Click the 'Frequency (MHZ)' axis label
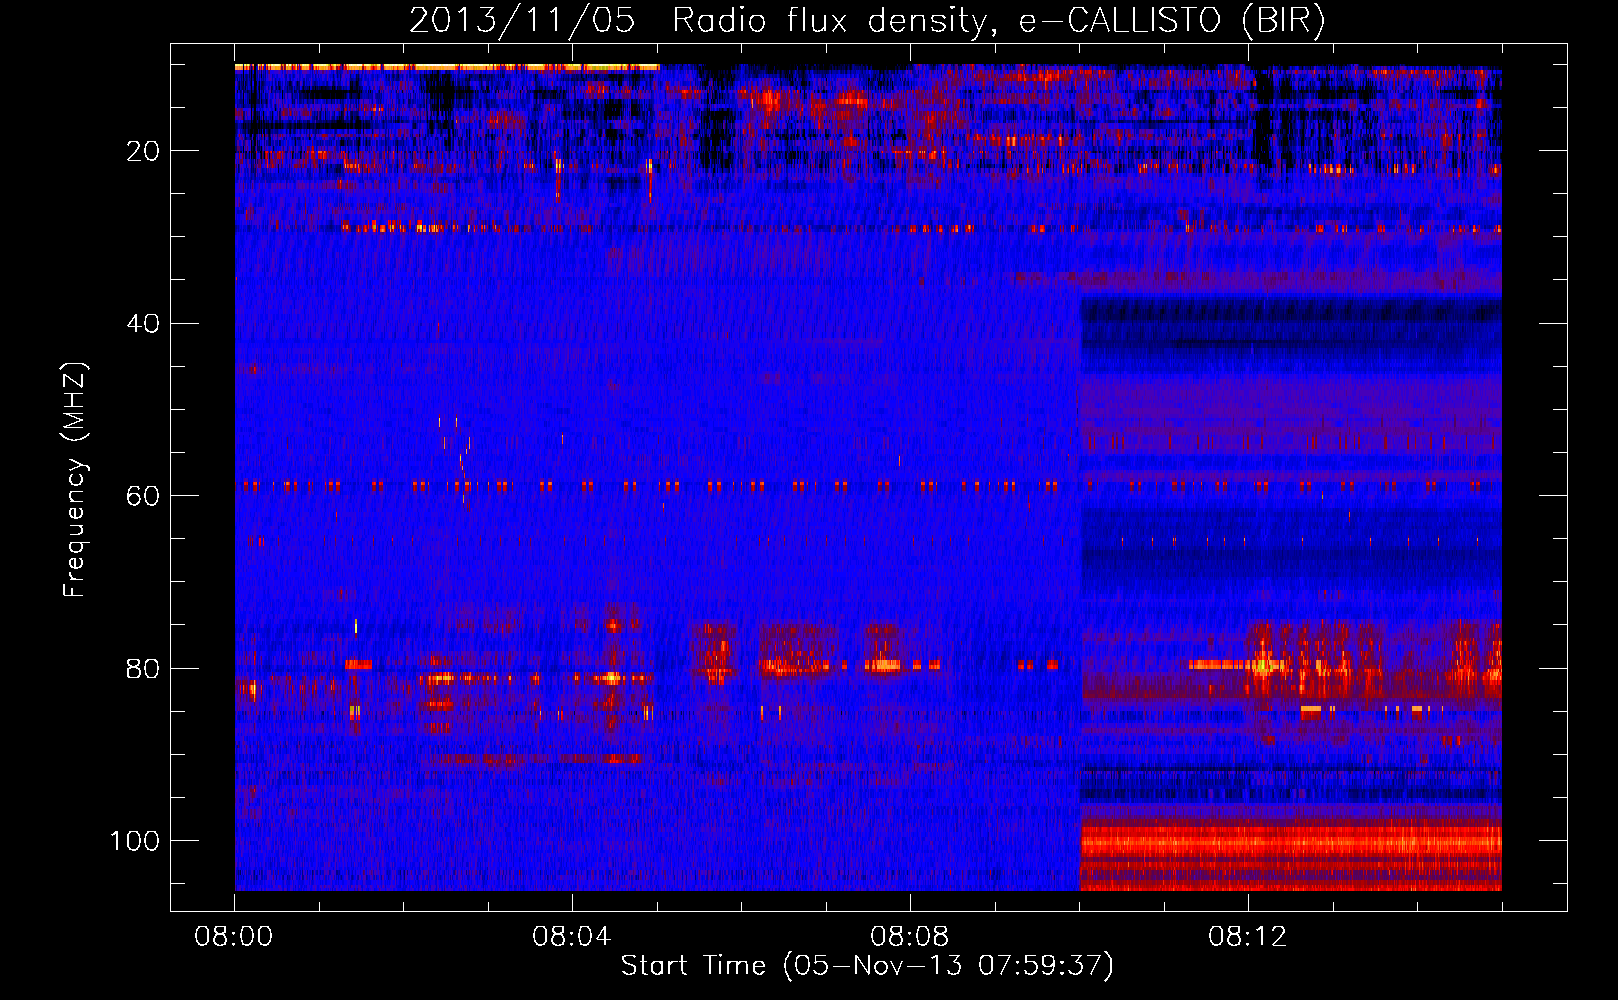 pos(75,479)
